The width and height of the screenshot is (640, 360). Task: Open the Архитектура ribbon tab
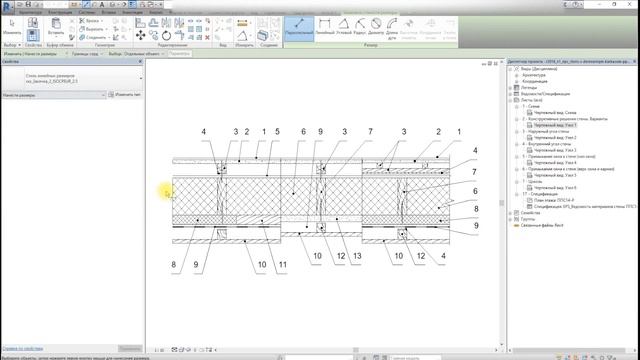30,12
